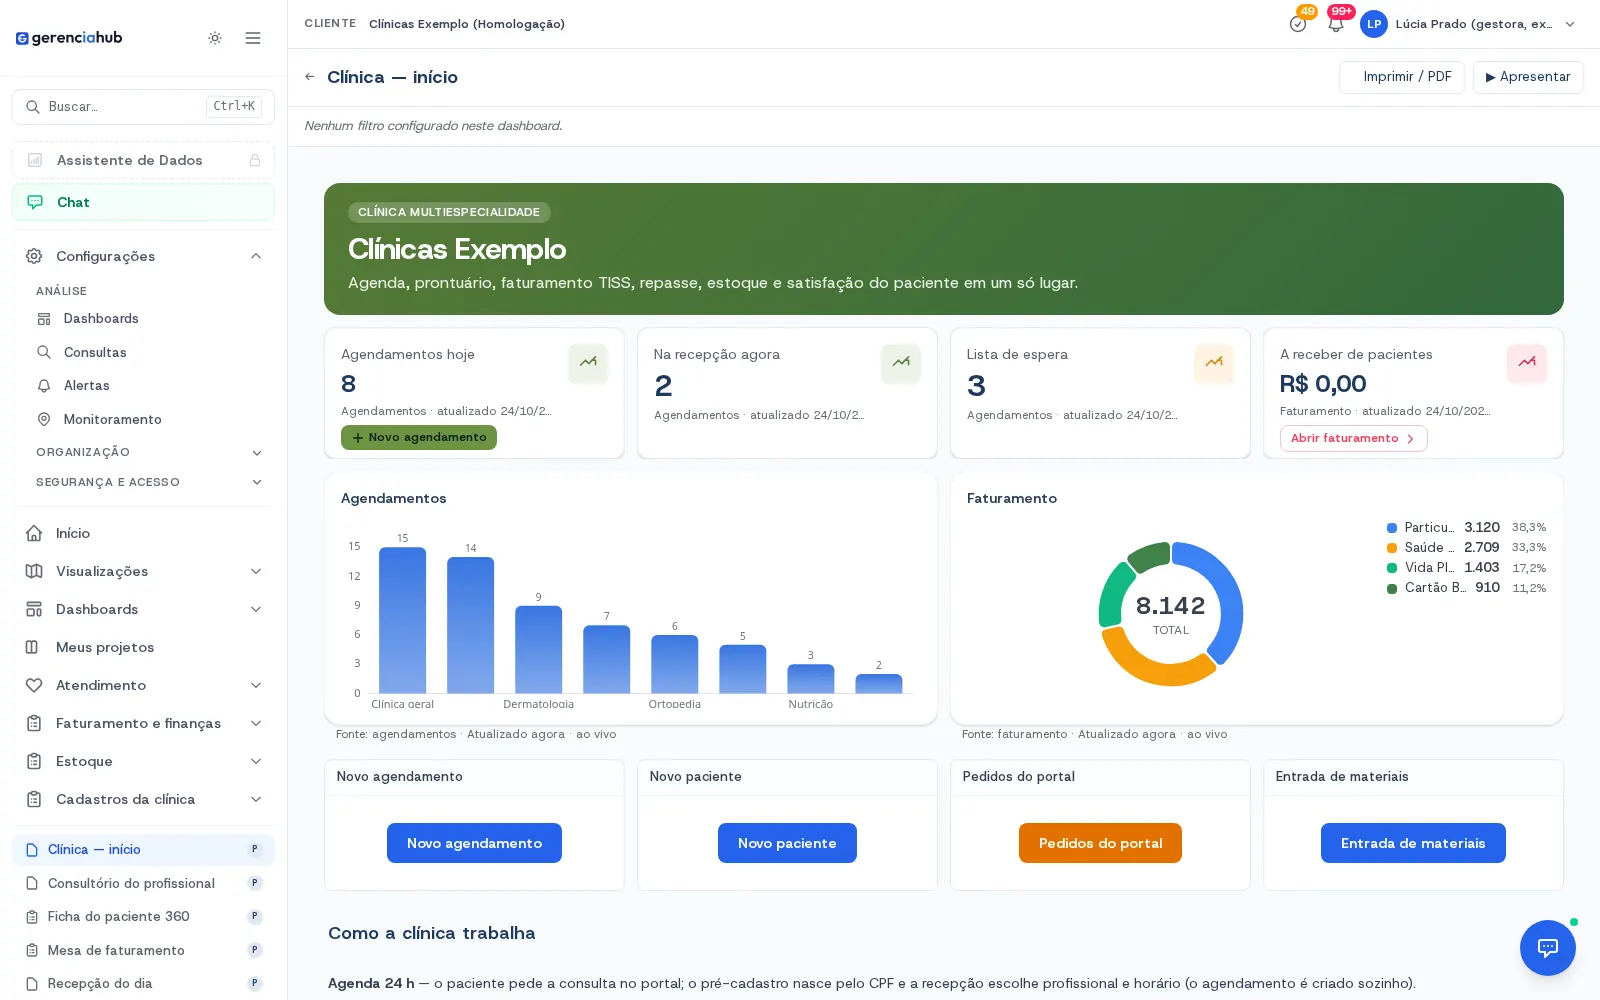Click green Novo agendamento button in card
The height and width of the screenshot is (1000, 1600).
(419, 438)
